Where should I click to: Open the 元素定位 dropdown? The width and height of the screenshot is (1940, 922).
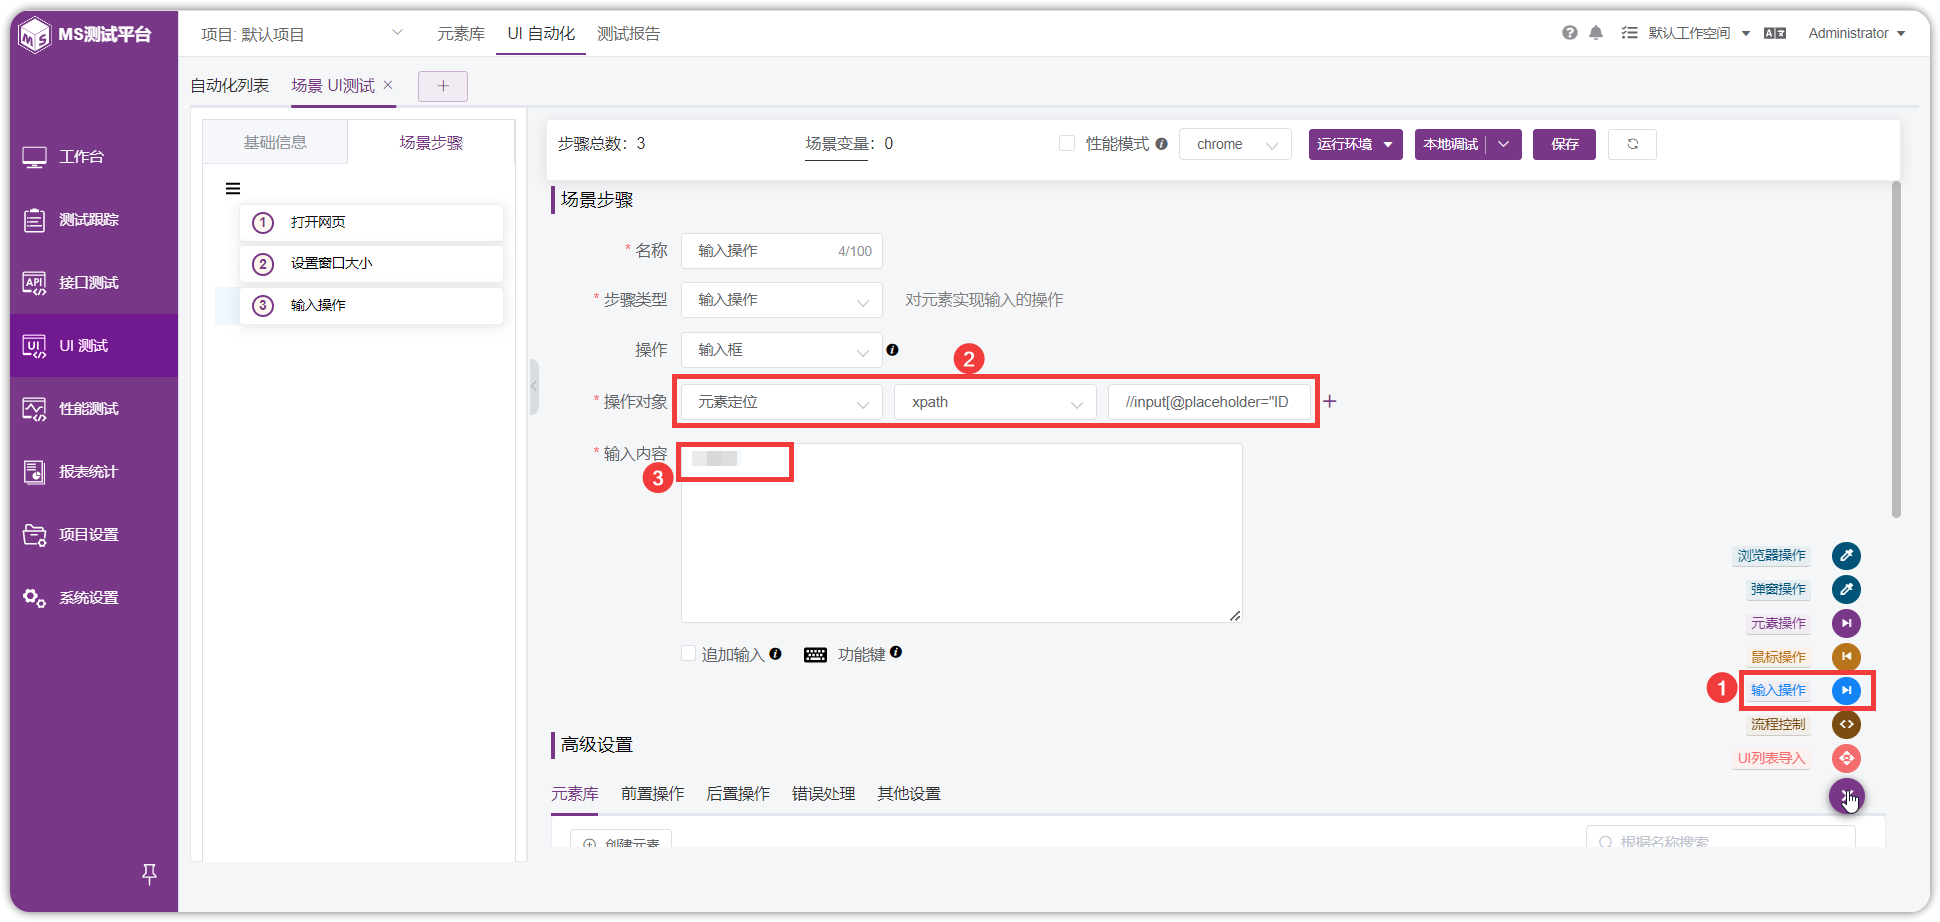pyautogui.click(x=782, y=402)
